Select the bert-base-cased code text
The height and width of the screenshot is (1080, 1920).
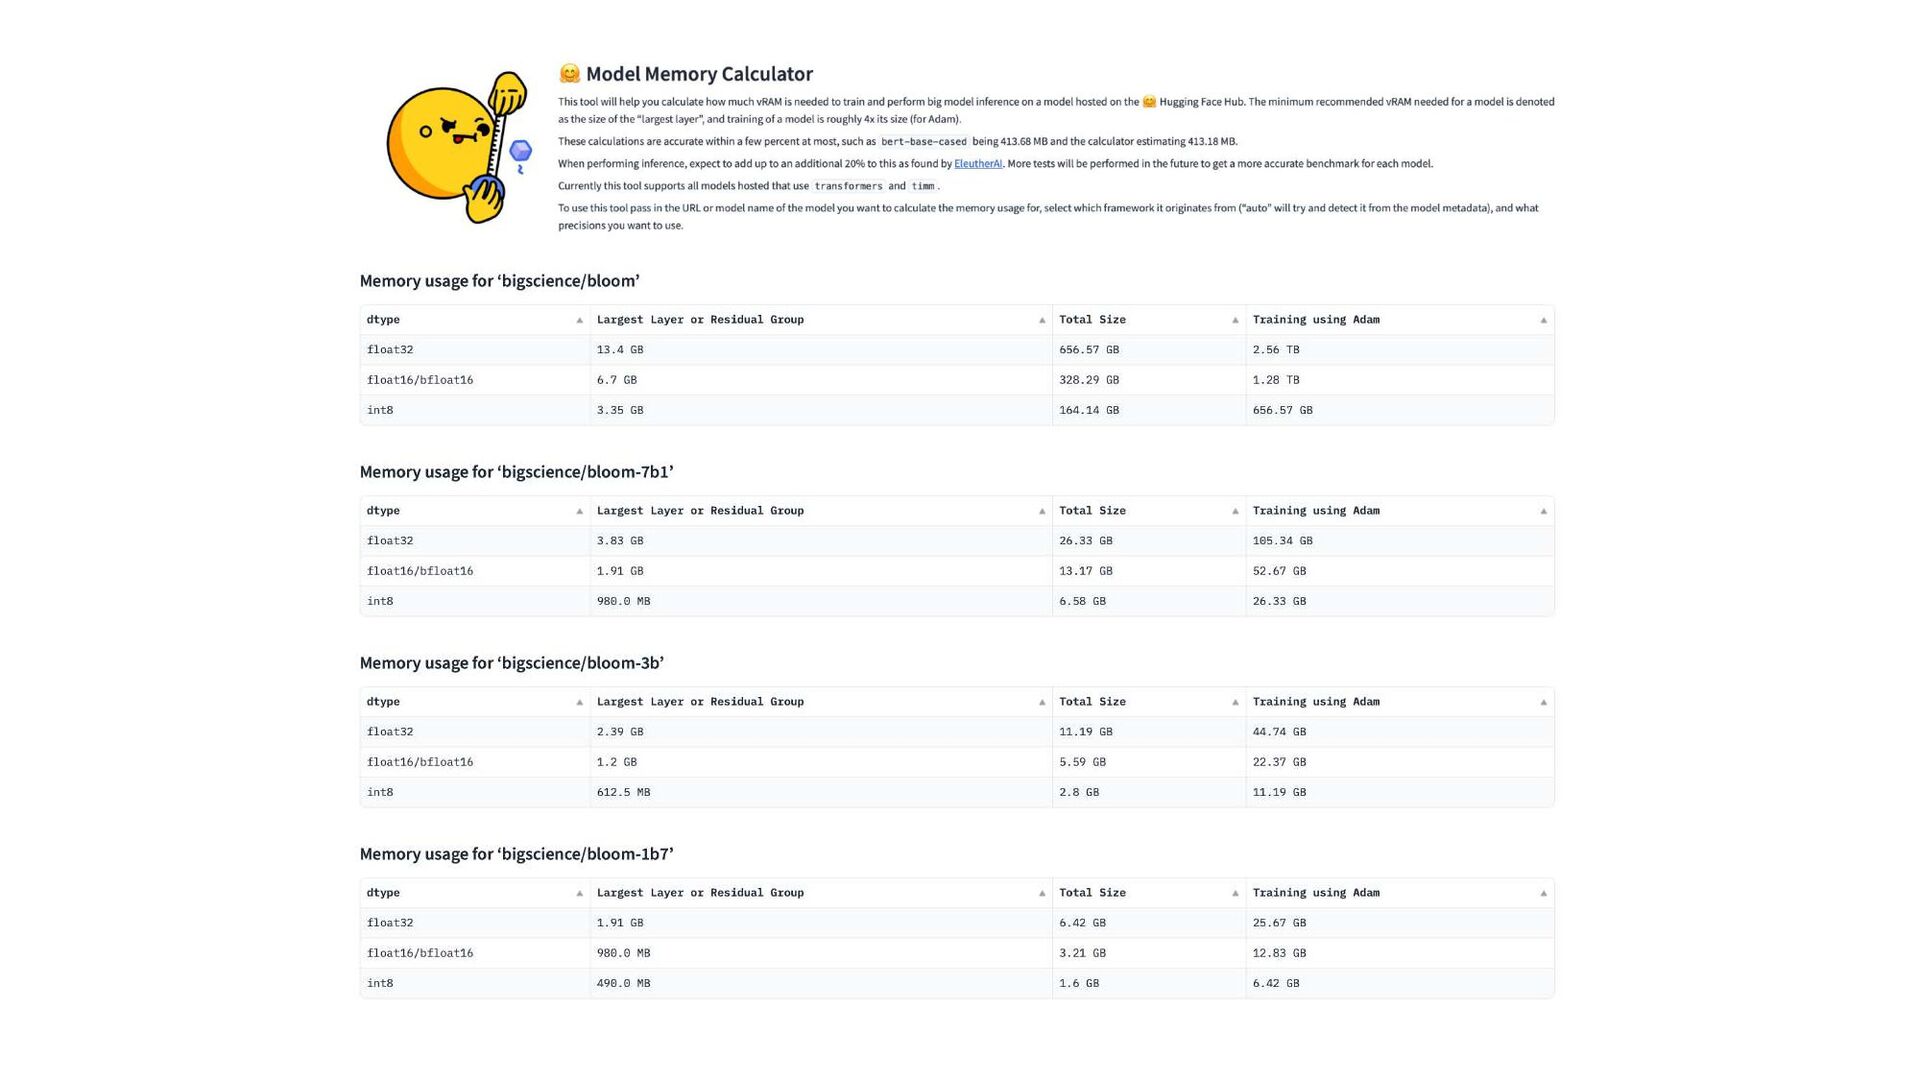(x=923, y=142)
